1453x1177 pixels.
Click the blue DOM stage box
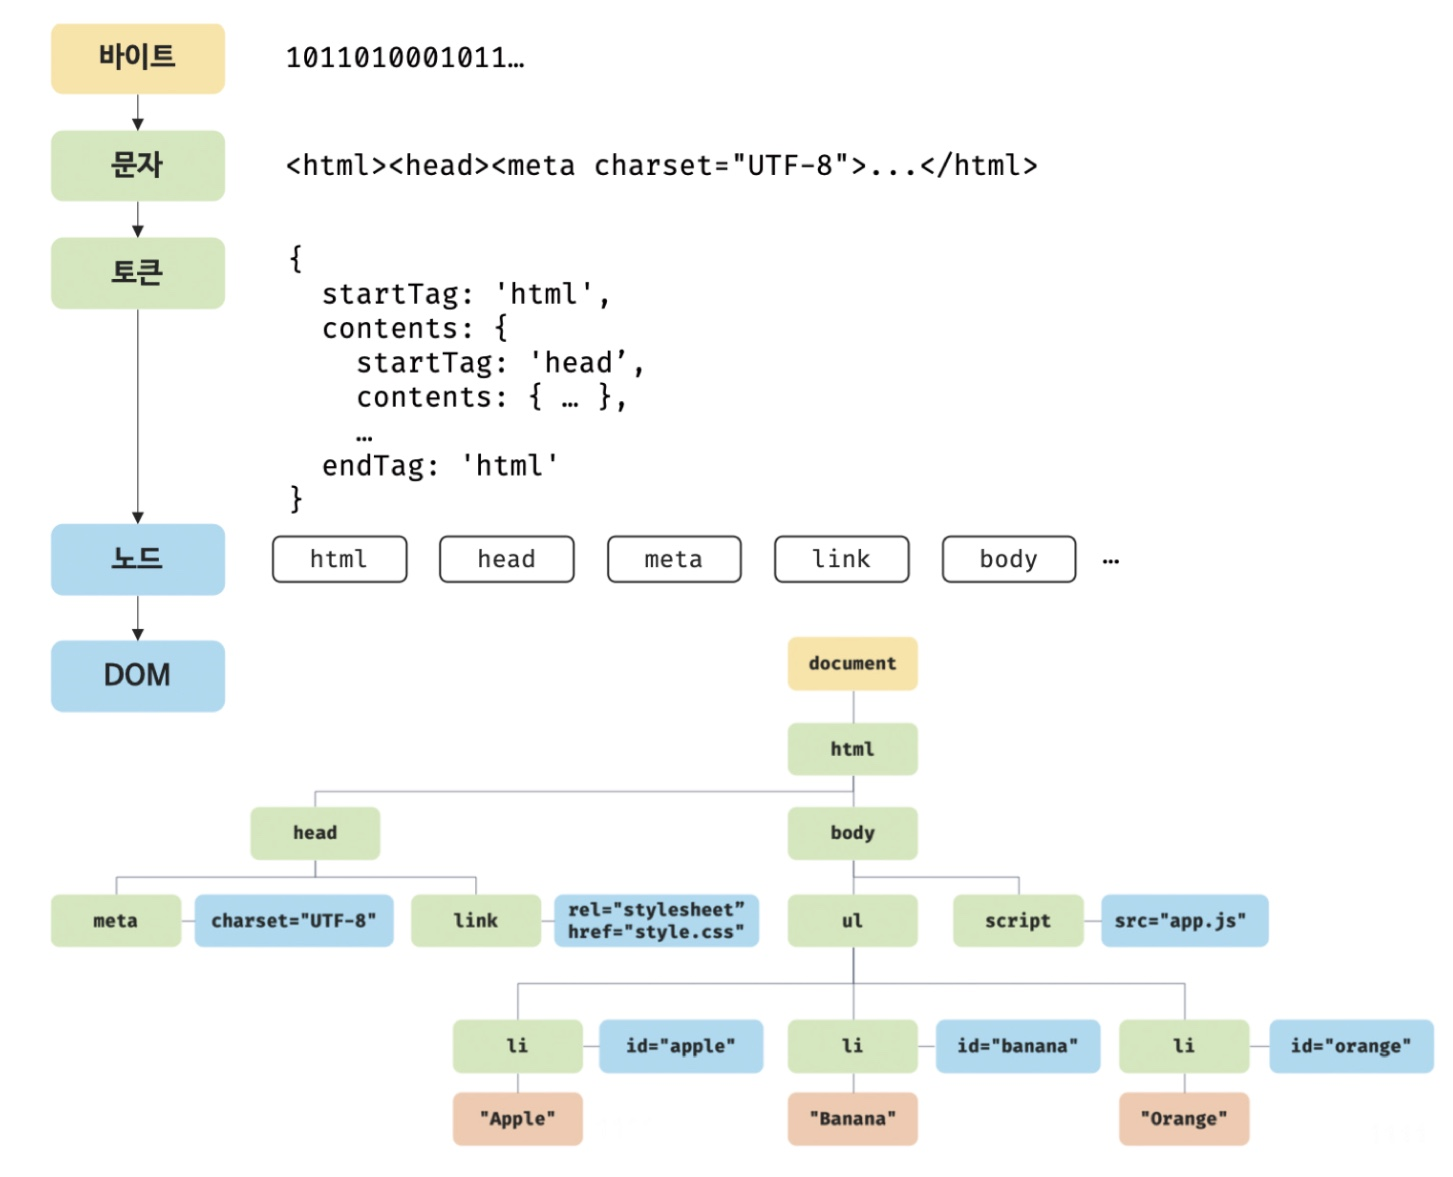click(138, 676)
